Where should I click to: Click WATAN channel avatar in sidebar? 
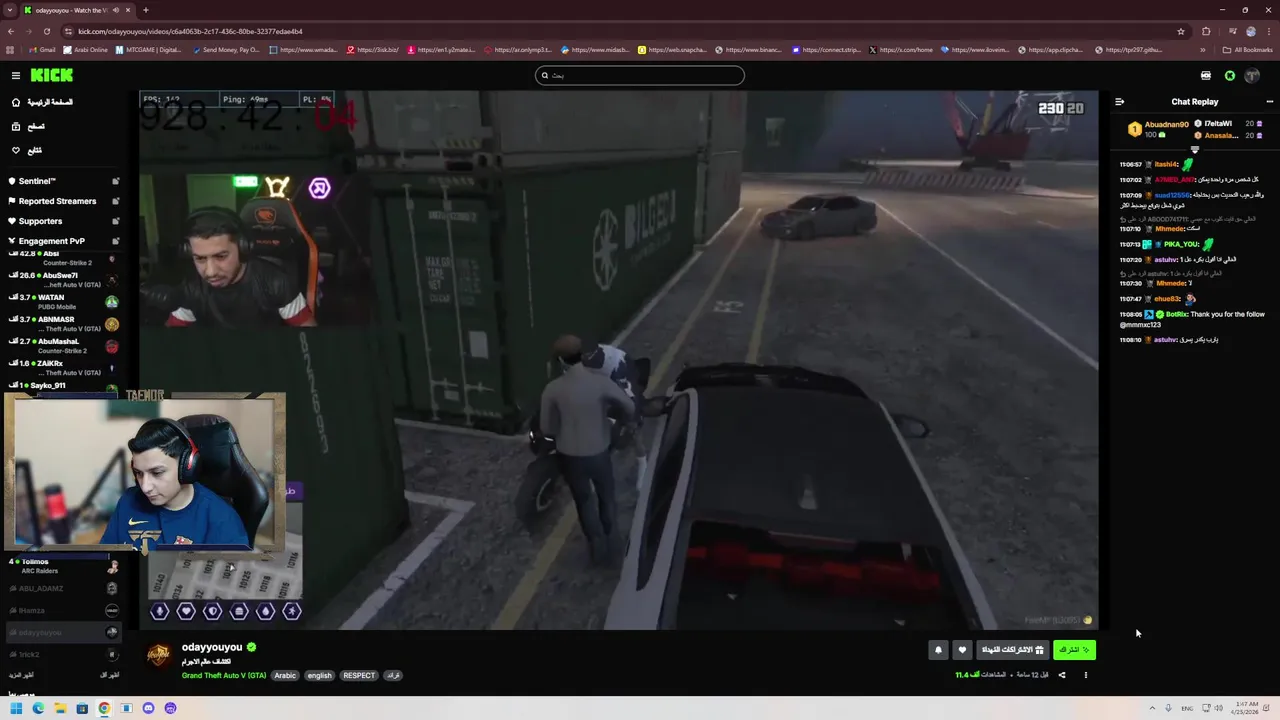pos(112,302)
